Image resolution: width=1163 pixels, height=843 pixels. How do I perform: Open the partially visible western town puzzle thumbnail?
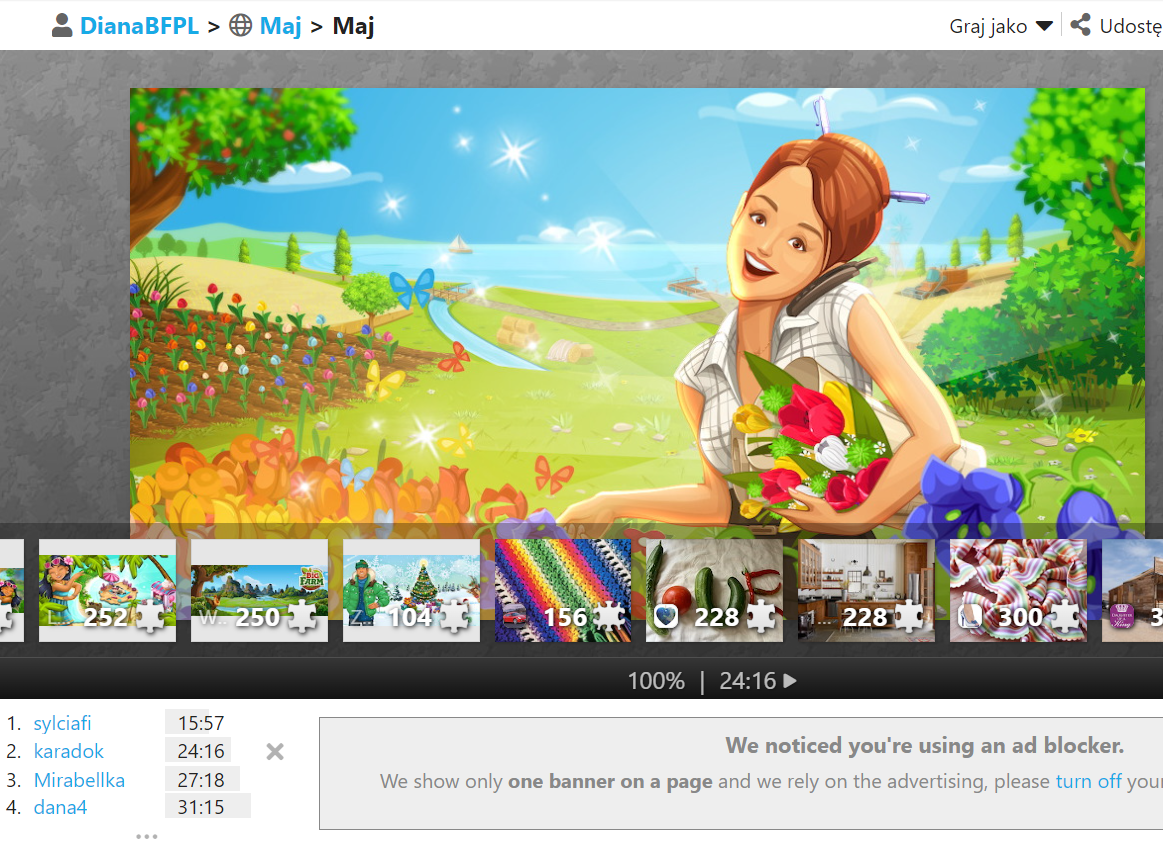[x=1133, y=590]
